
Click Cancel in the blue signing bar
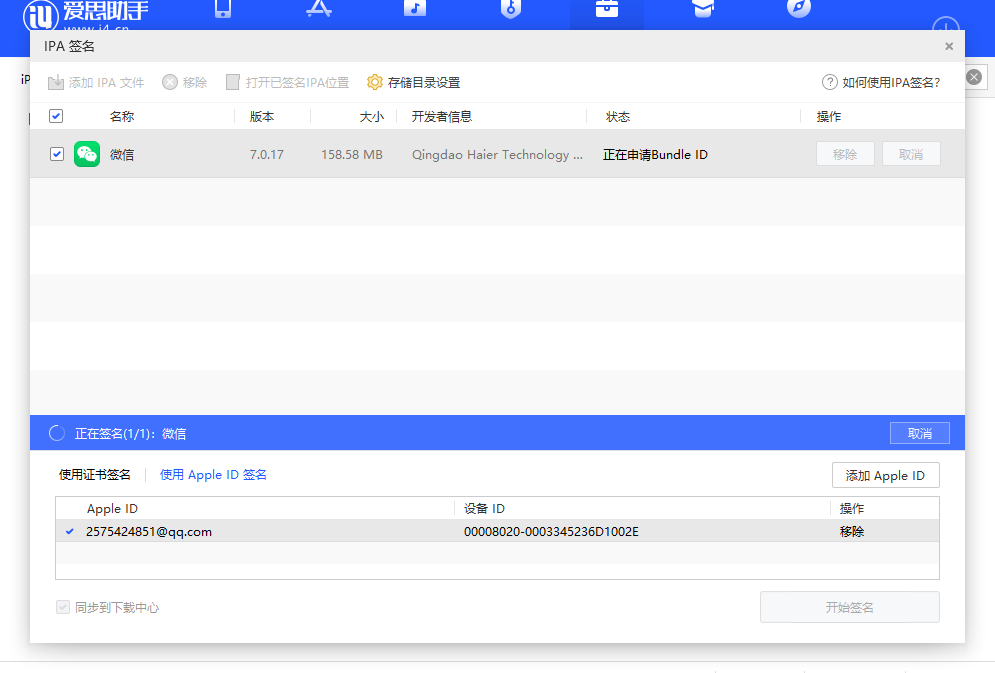click(x=919, y=433)
